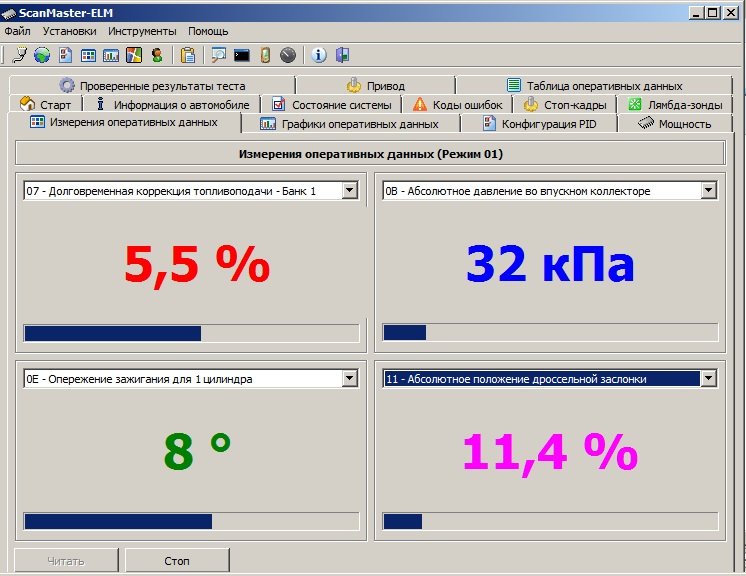Image resolution: width=746 pixels, height=576 pixels.
Task: Click the green globe toolbar icon
Action: 42,55
